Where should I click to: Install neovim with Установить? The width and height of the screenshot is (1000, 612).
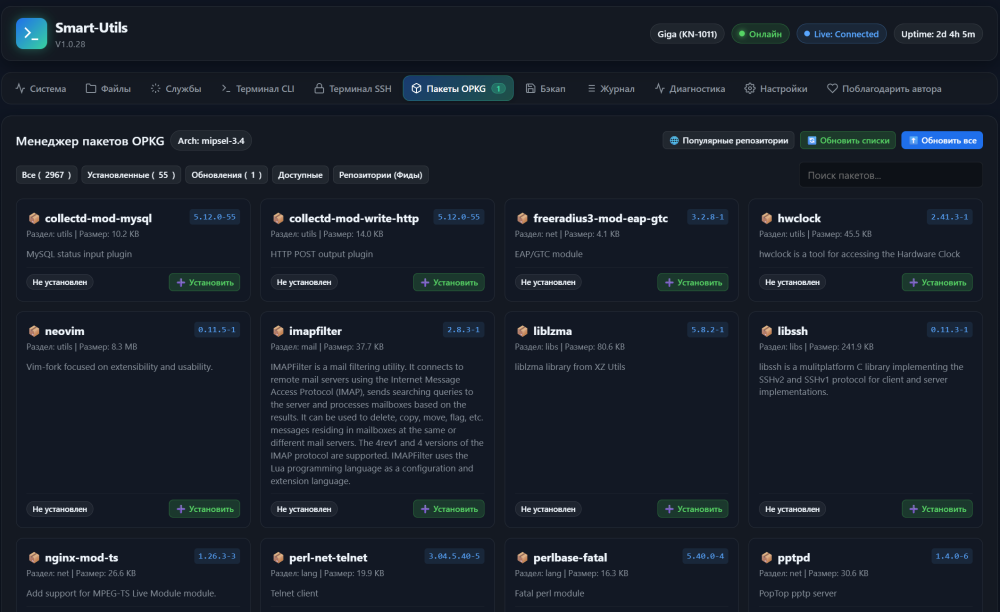[205, 509]
